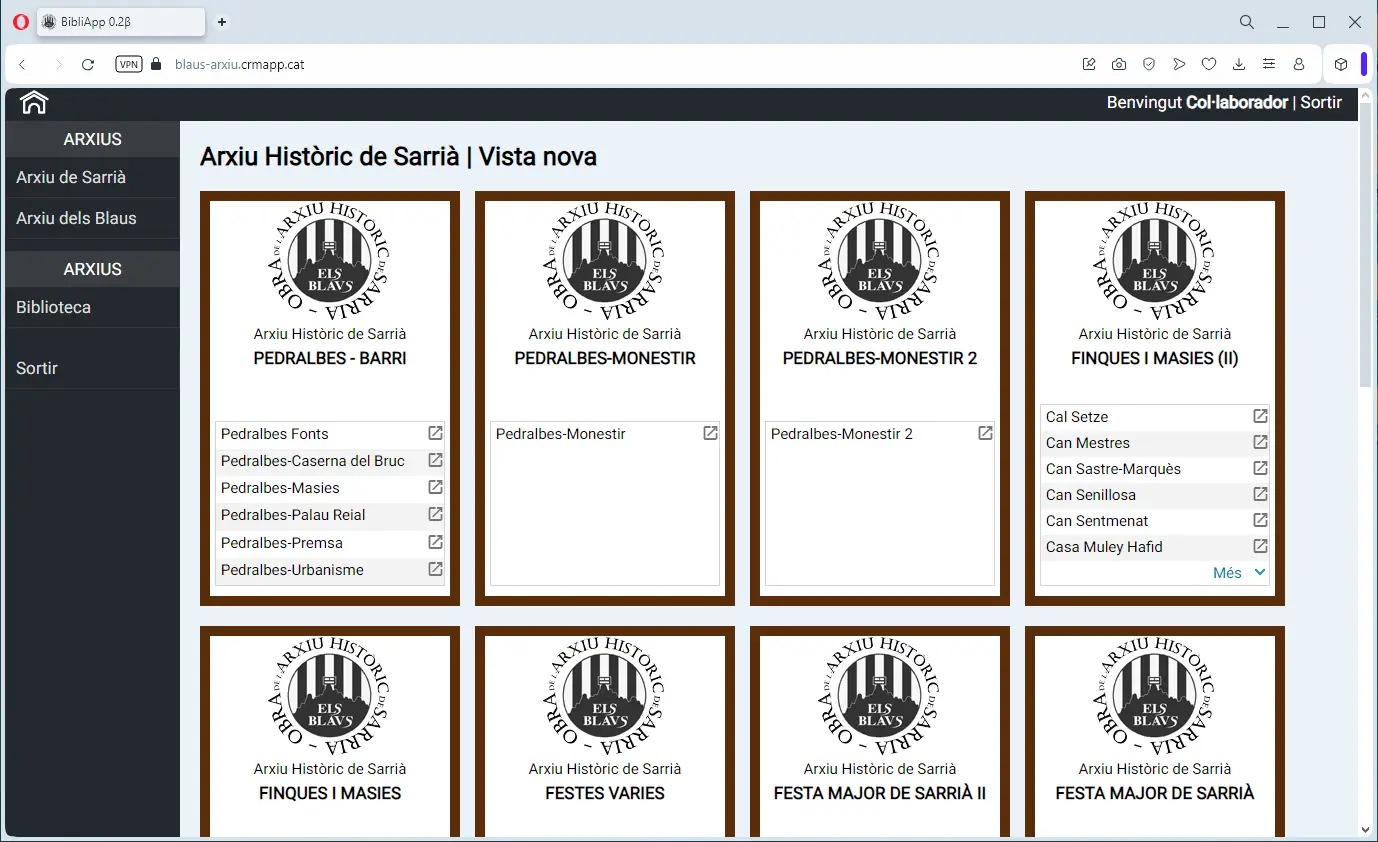This screenshot has width=1378, height=842.
Task: Click the Pedralbes Fonts entry
Action: (x=275, y=434)
